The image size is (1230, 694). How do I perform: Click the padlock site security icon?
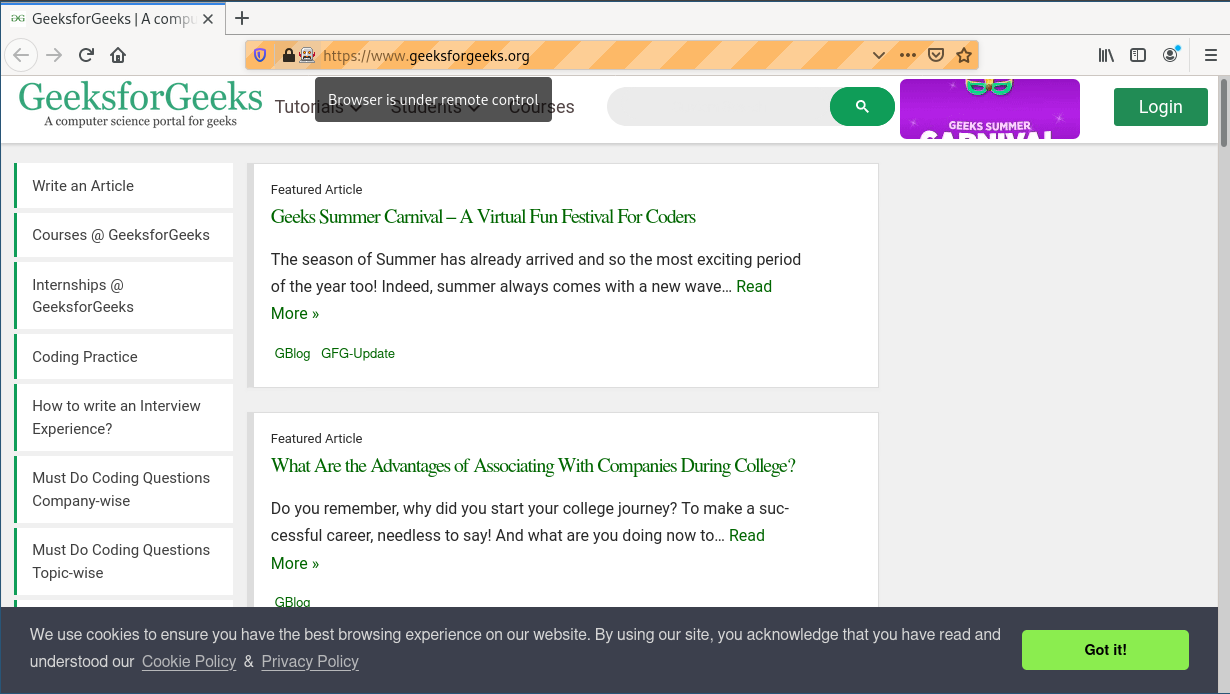coord(288,55)
